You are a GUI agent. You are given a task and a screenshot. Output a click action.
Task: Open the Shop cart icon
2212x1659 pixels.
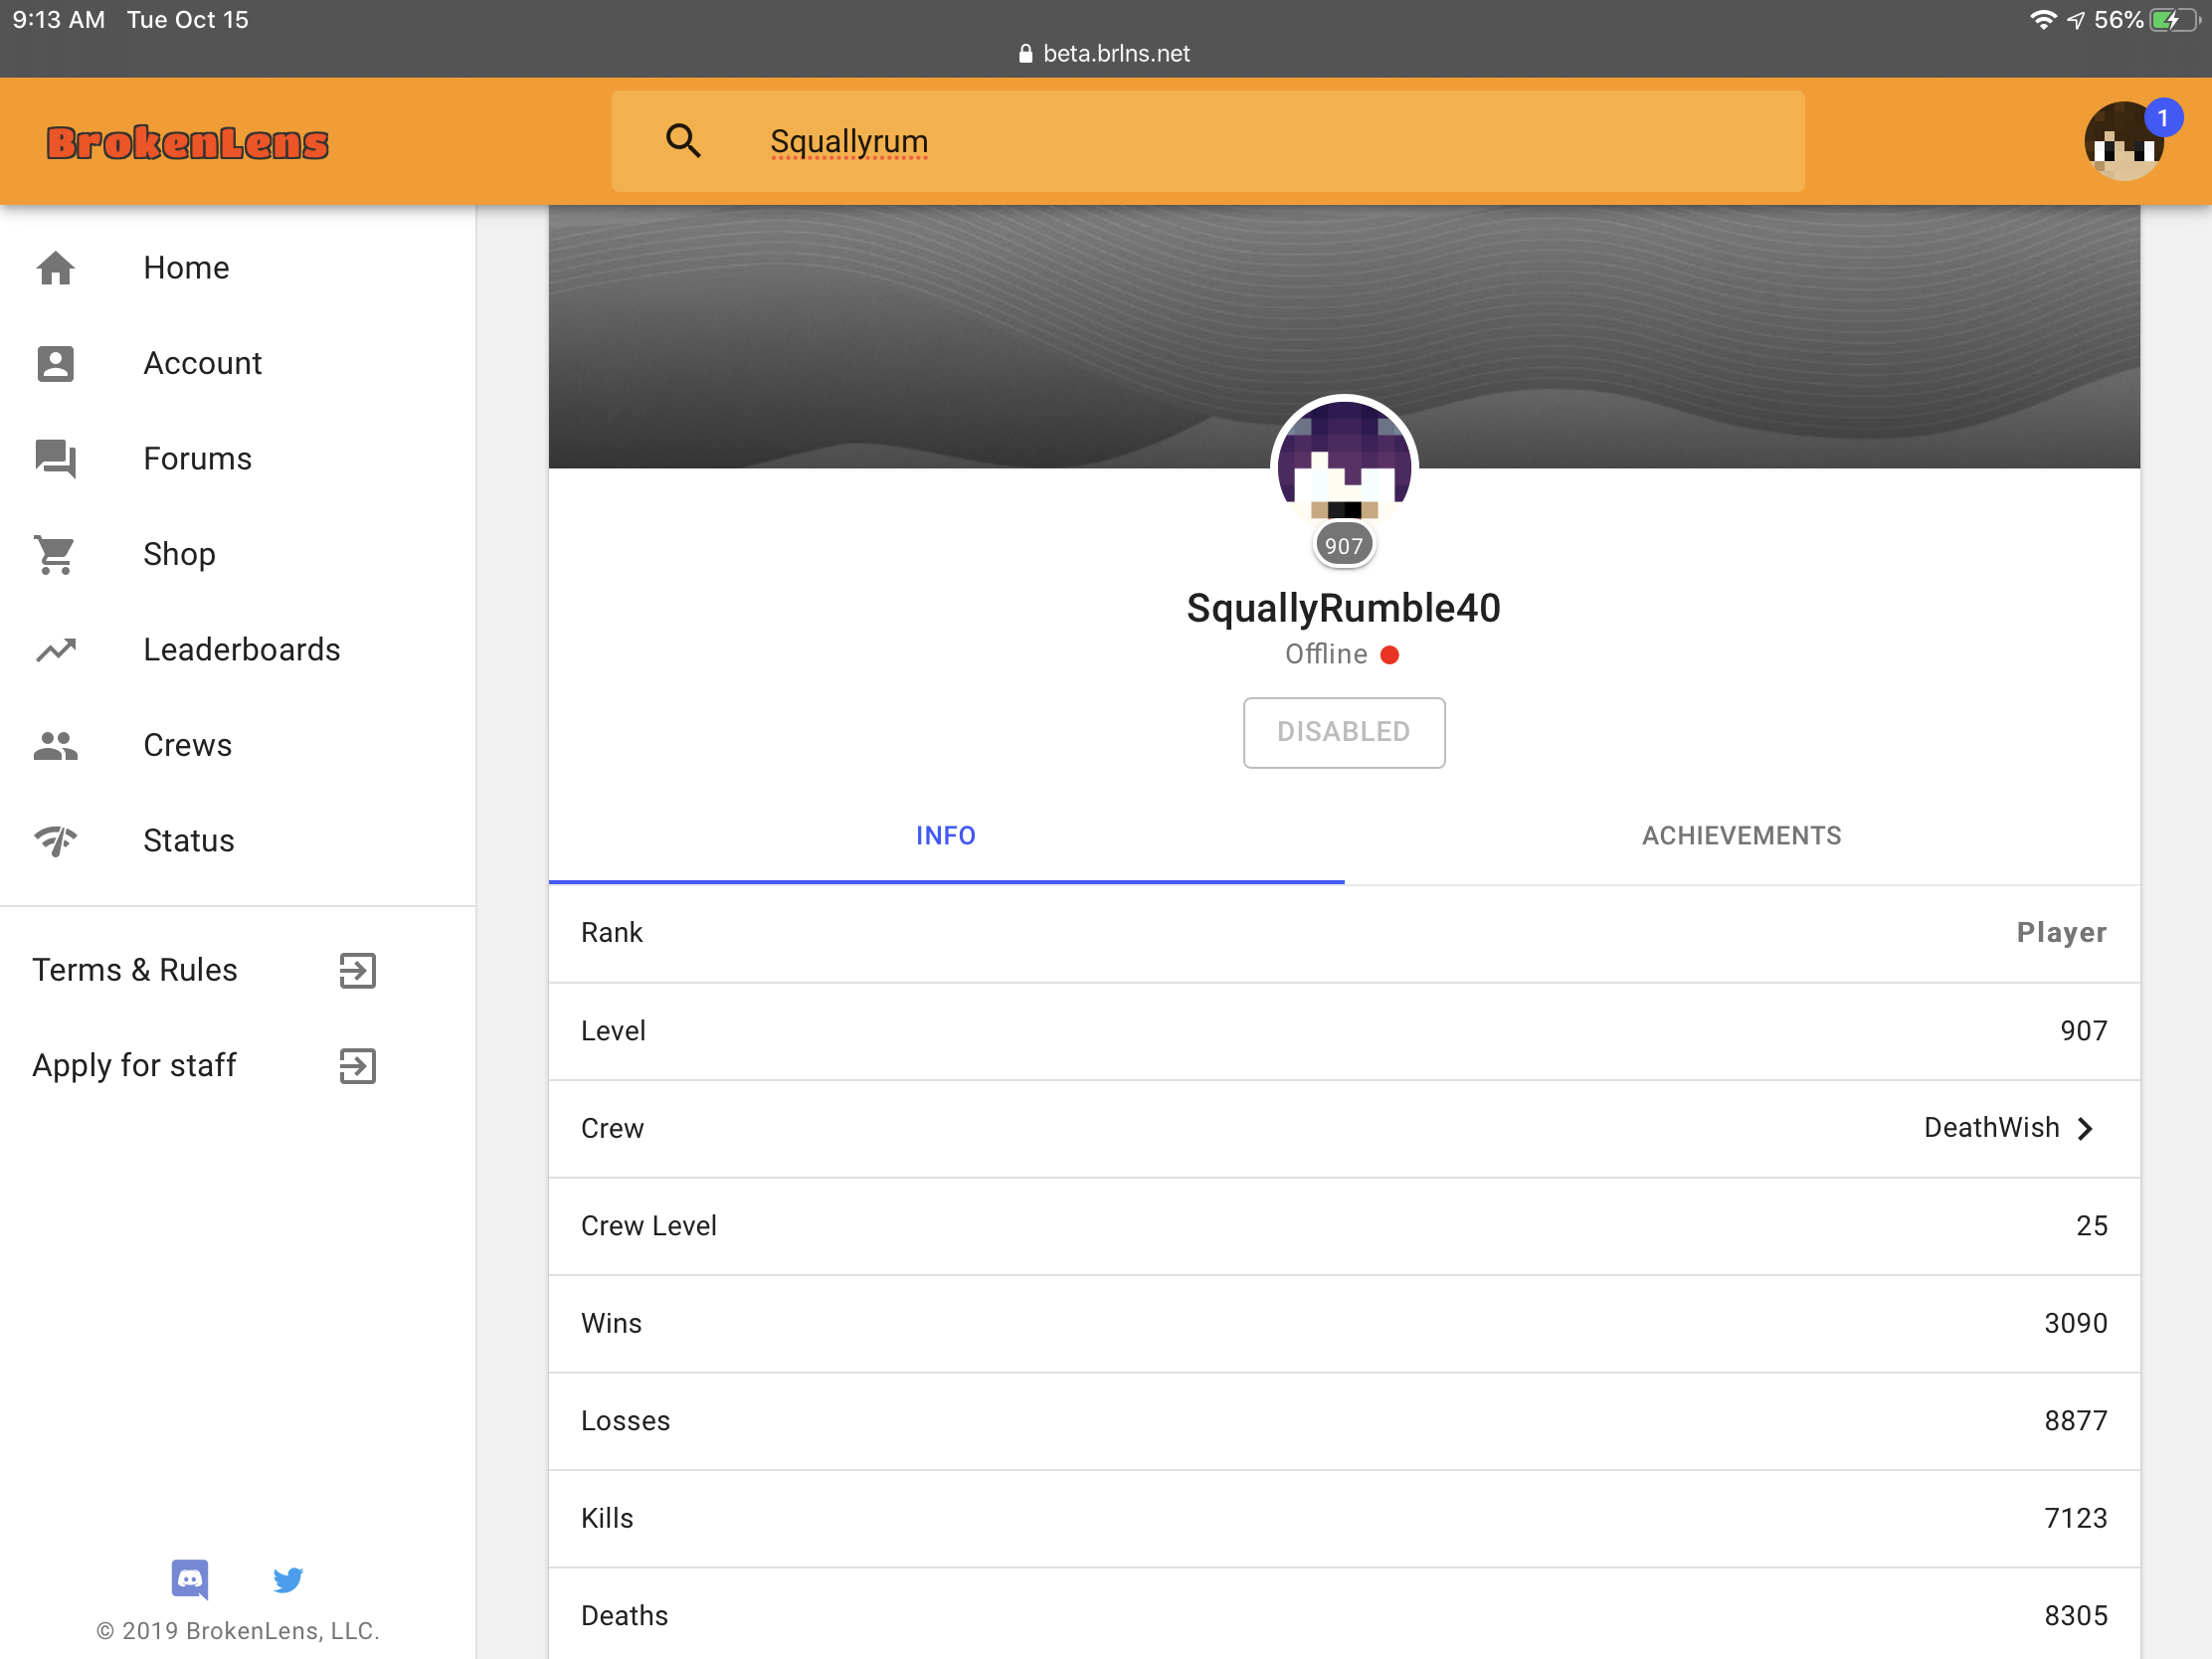pyautogui.click(x=56, y=554)
